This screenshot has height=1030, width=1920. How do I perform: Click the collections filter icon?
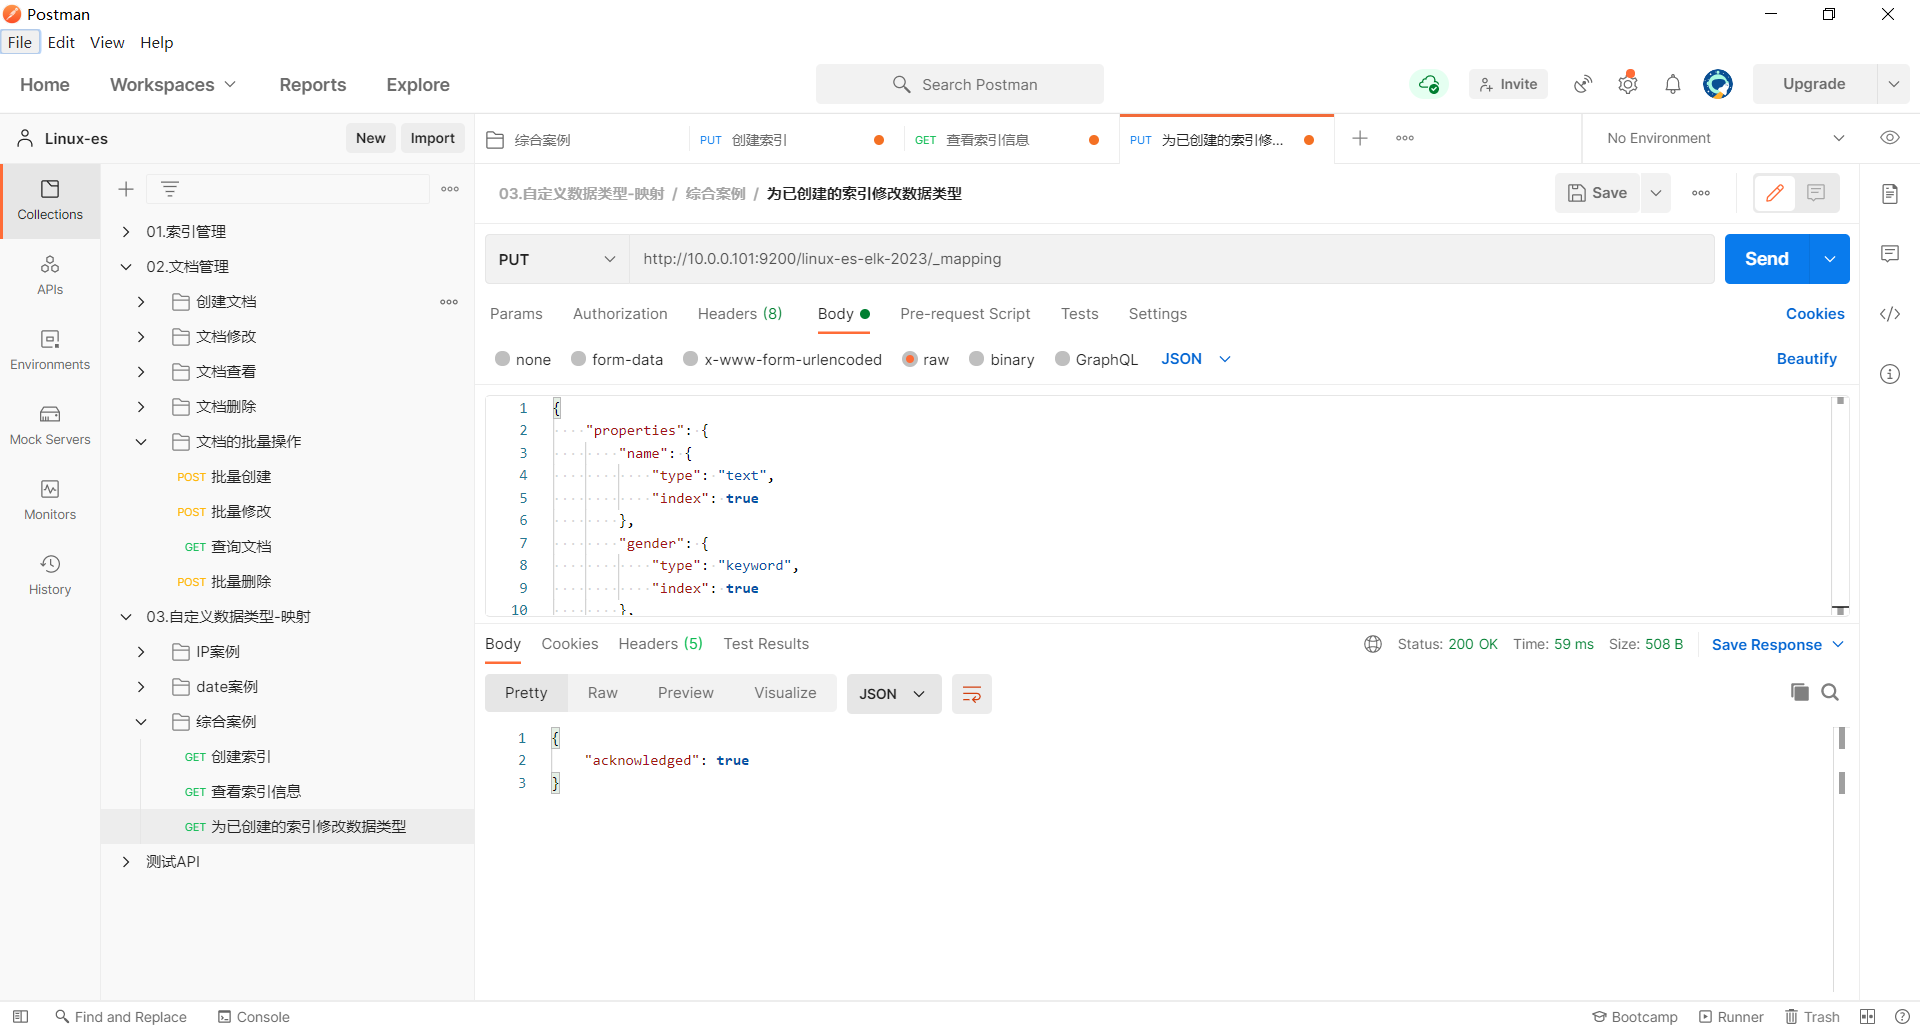click(x=170, y=189)
